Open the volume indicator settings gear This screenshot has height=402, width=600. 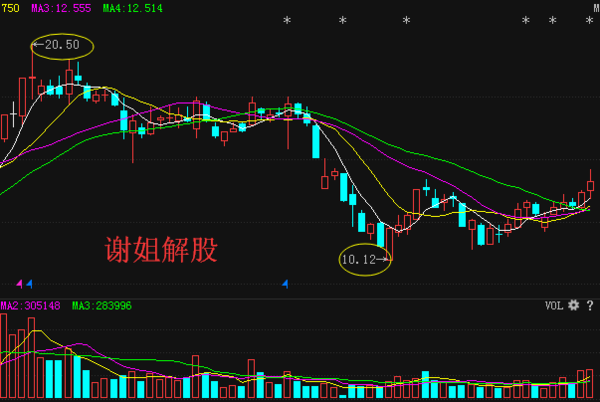(x=574, y=305)
